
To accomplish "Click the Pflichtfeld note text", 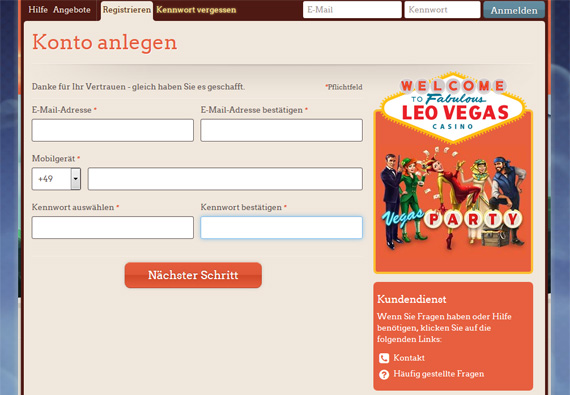I will pos(344,87).
